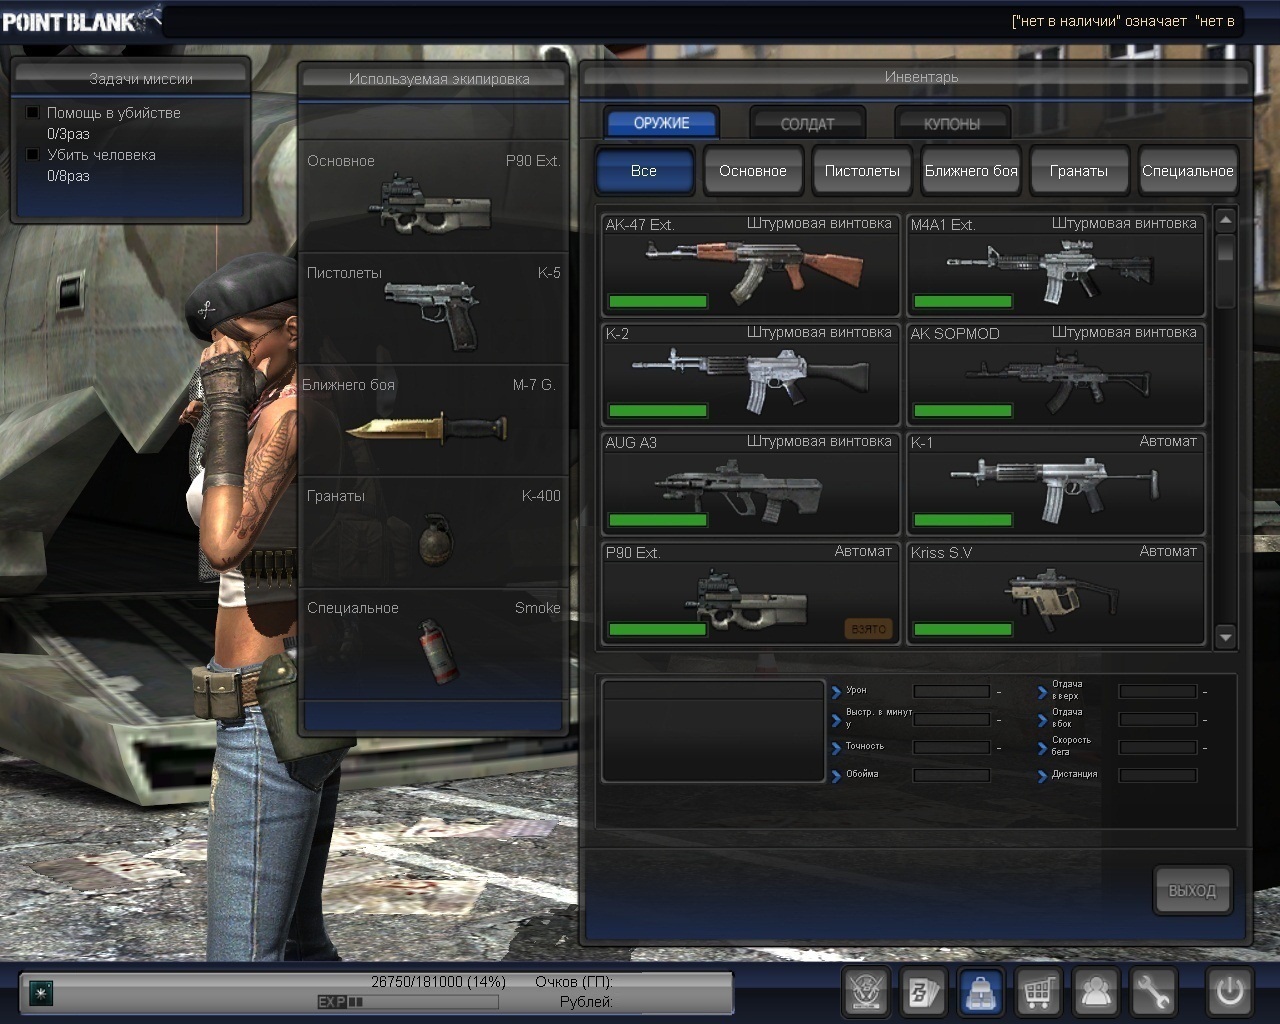1280x1024 pixels.
Task: Click the inventory scrollbar thumb
Action: click(1226, 249)
